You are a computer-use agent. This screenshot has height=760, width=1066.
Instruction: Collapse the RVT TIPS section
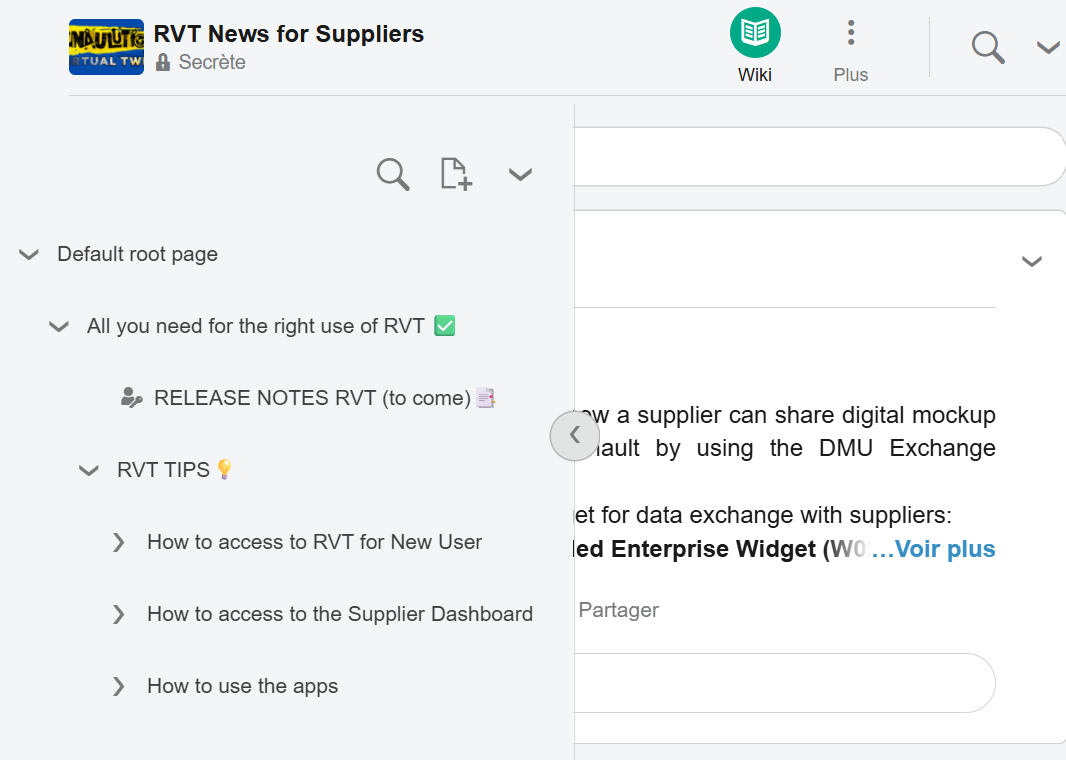(x=89, y=471)
